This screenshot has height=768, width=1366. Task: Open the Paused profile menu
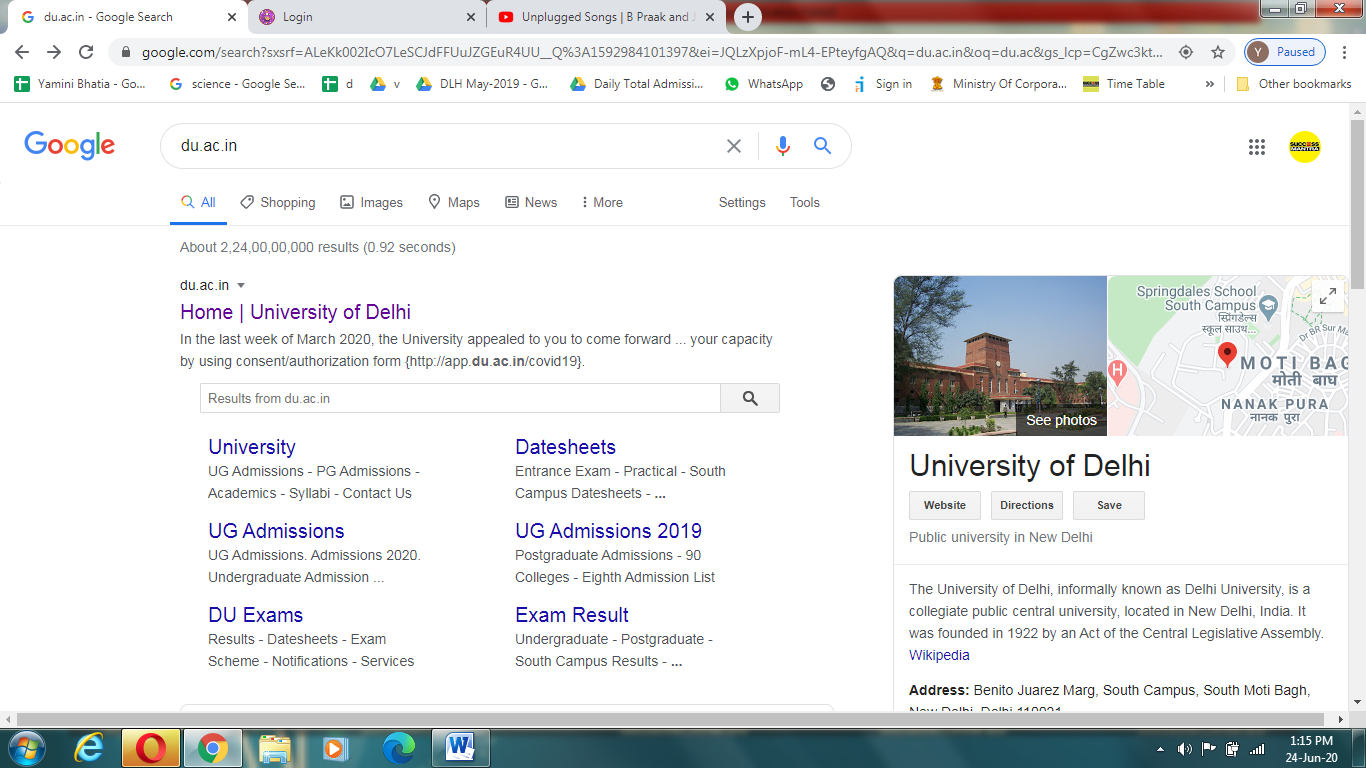coord(1285,52)
